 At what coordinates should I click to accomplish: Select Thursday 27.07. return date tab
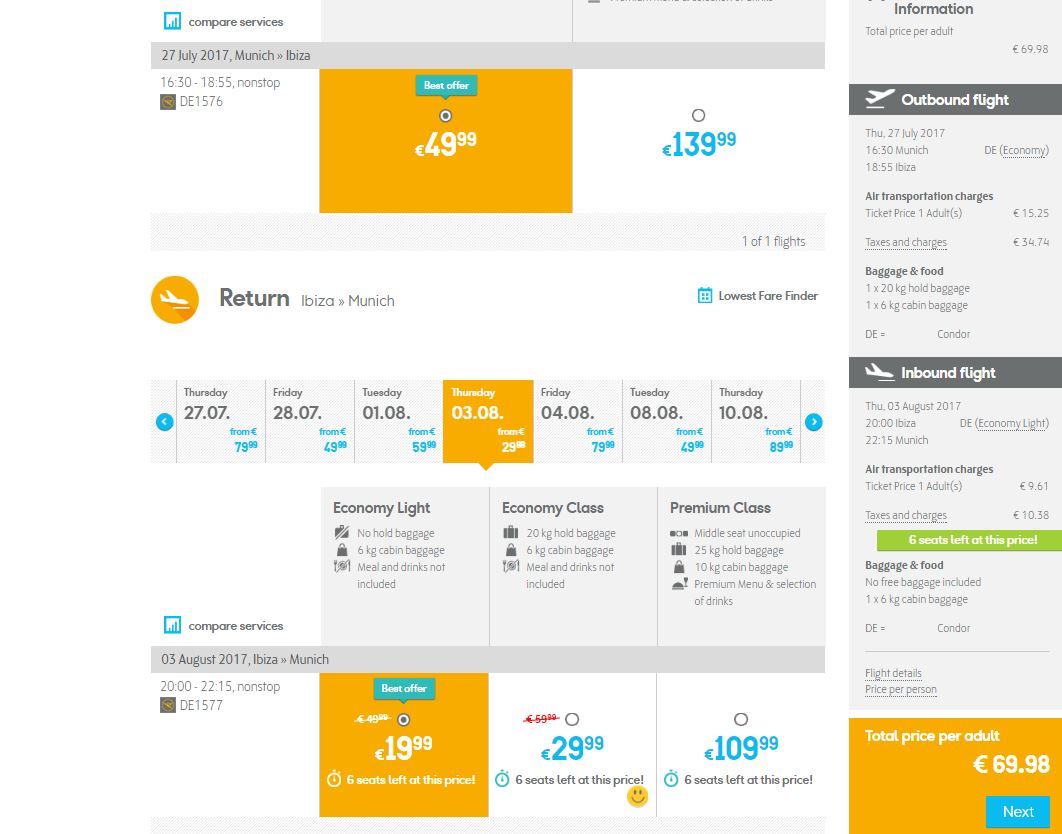(x=221, y=421)
